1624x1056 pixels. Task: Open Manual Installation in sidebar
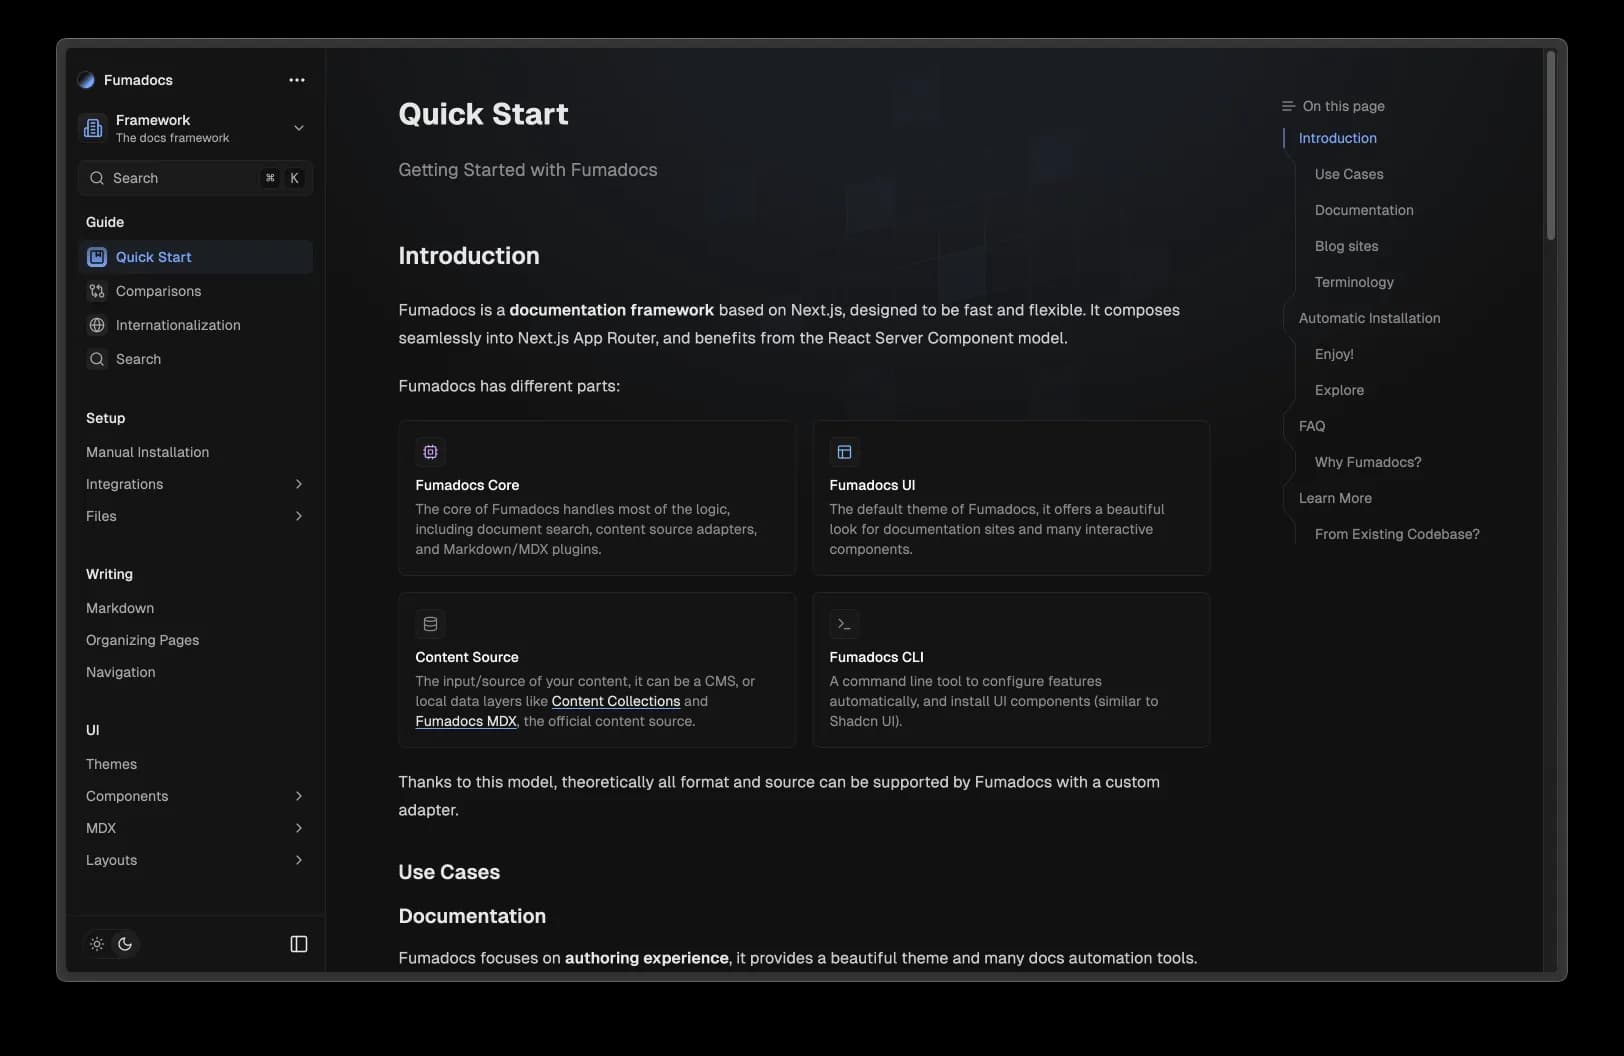[x=148, y=452]
